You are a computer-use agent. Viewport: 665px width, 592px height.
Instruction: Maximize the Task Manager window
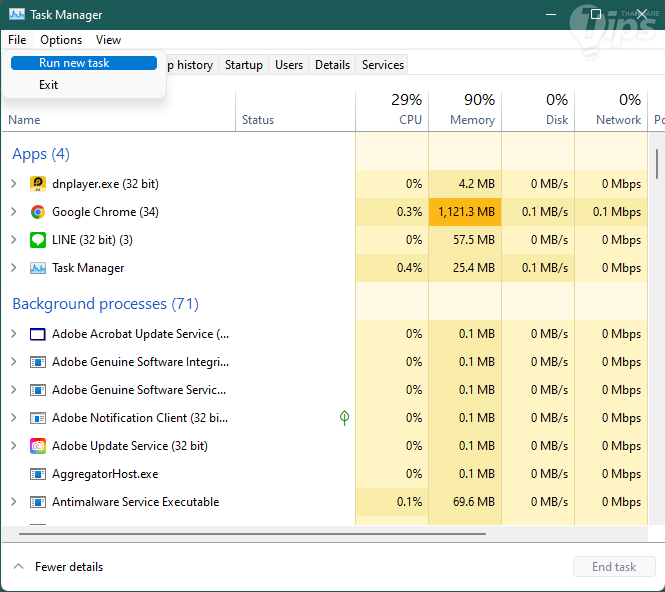point(596,14)
